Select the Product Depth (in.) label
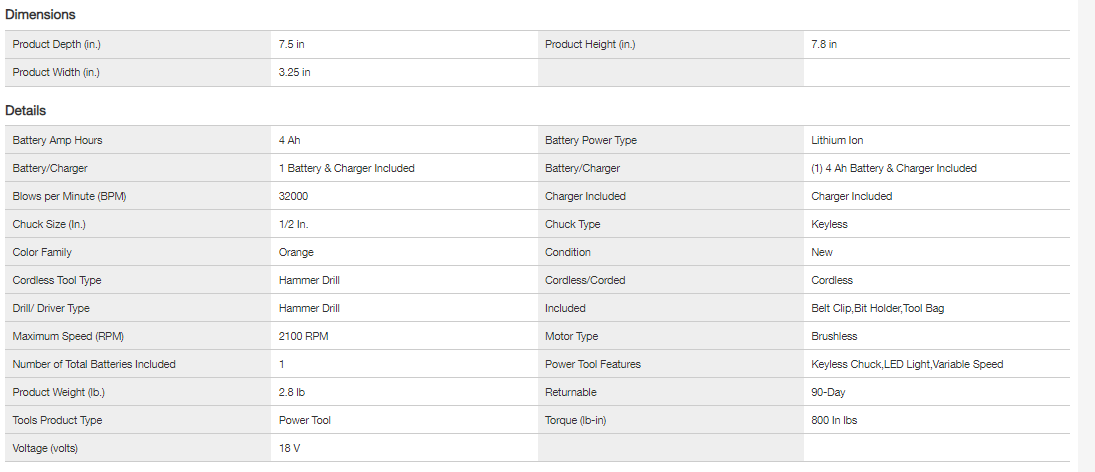This screenshot has width=1095, height=472. tap(56, 44)
